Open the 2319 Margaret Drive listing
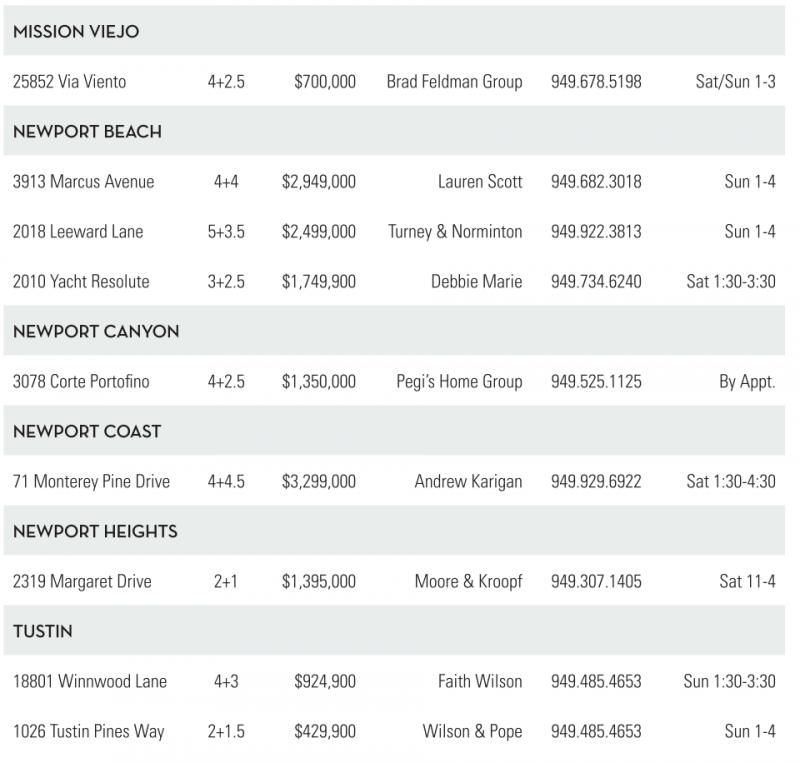The image size is (800, 763). (82, 582)
